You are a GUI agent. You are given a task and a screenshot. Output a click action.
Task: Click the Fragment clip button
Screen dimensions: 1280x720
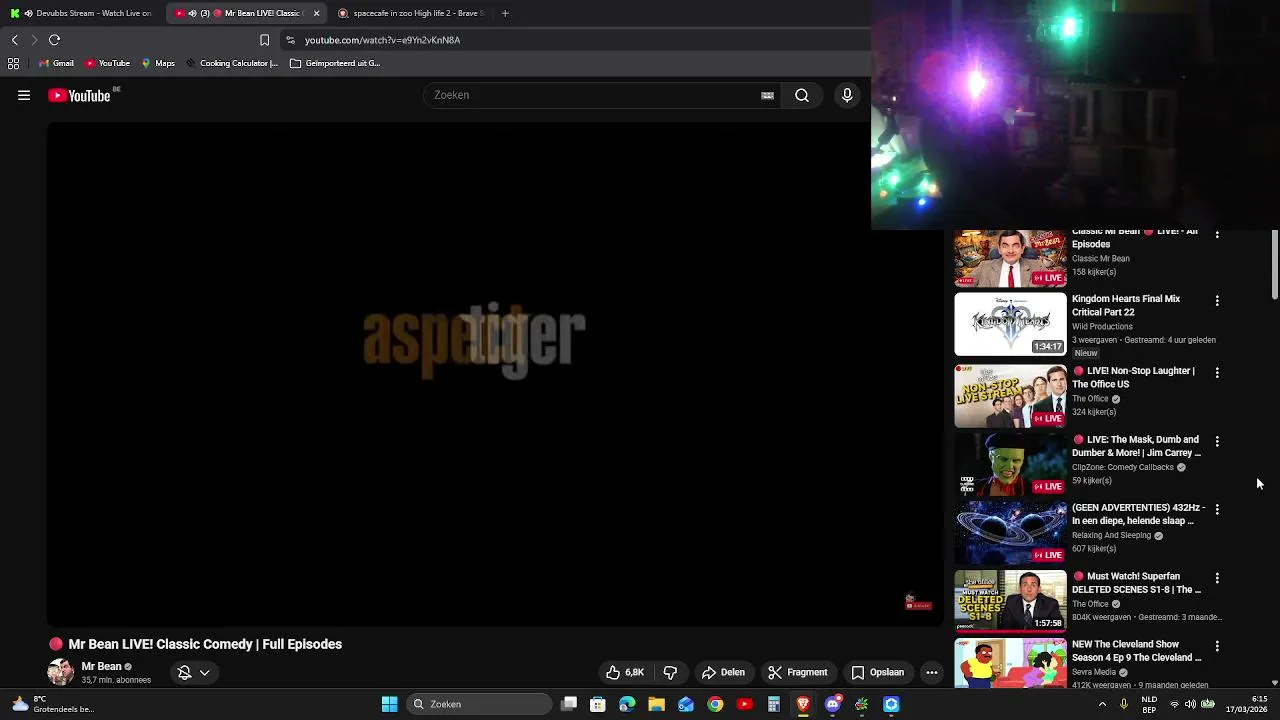pyautogui.click(x=797, y=672)
